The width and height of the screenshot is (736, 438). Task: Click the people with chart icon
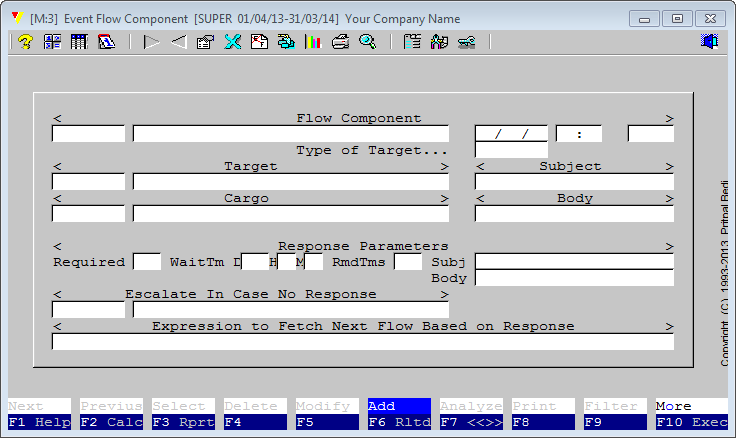pos(439,42)
